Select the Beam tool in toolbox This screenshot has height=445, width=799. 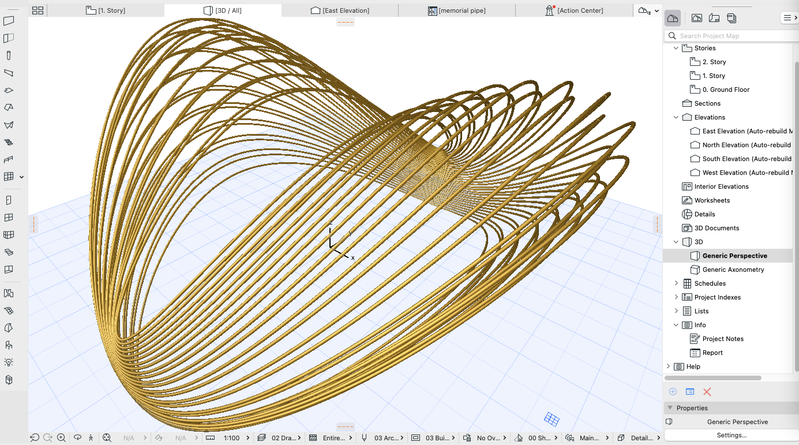[x=9, y=73]
